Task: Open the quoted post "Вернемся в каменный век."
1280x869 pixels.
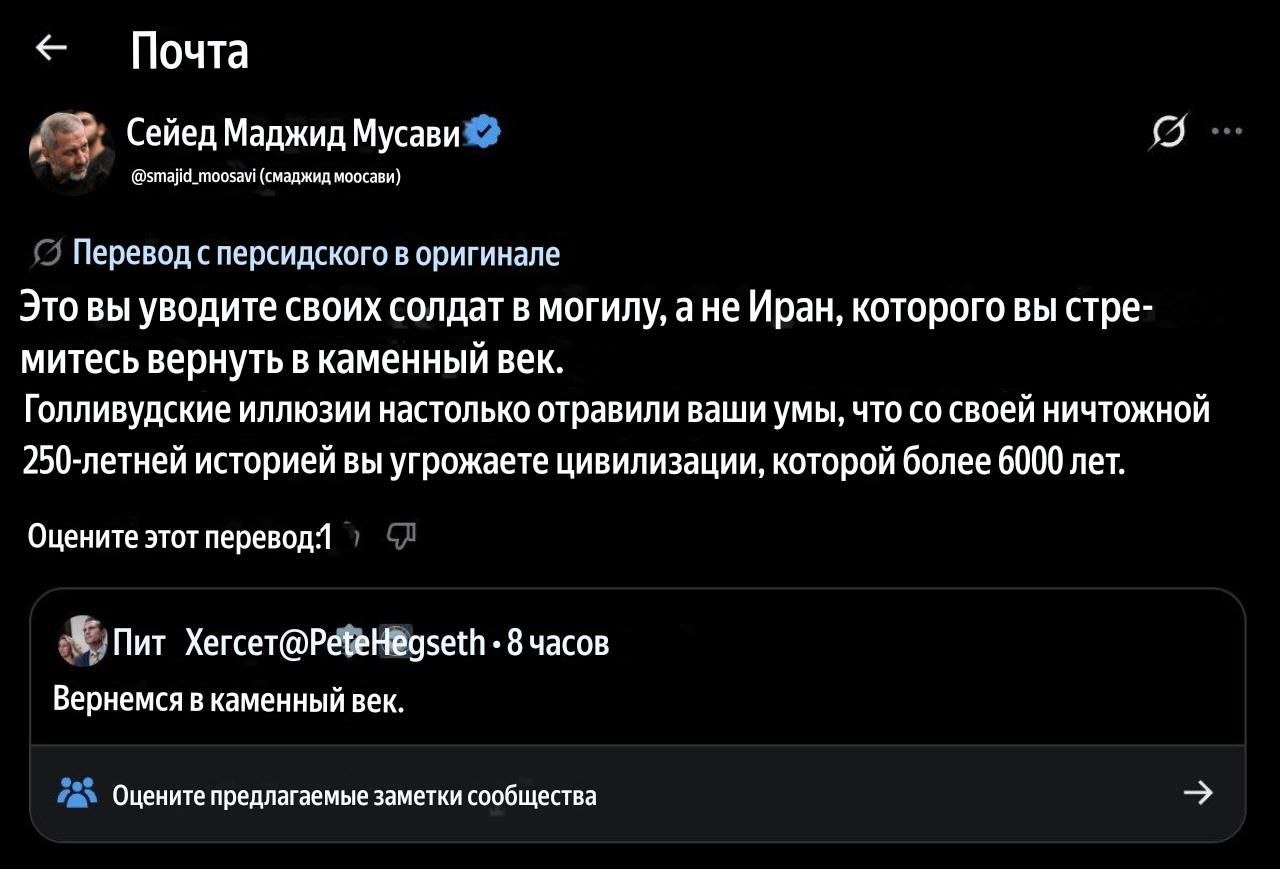Action: (228, 698)
